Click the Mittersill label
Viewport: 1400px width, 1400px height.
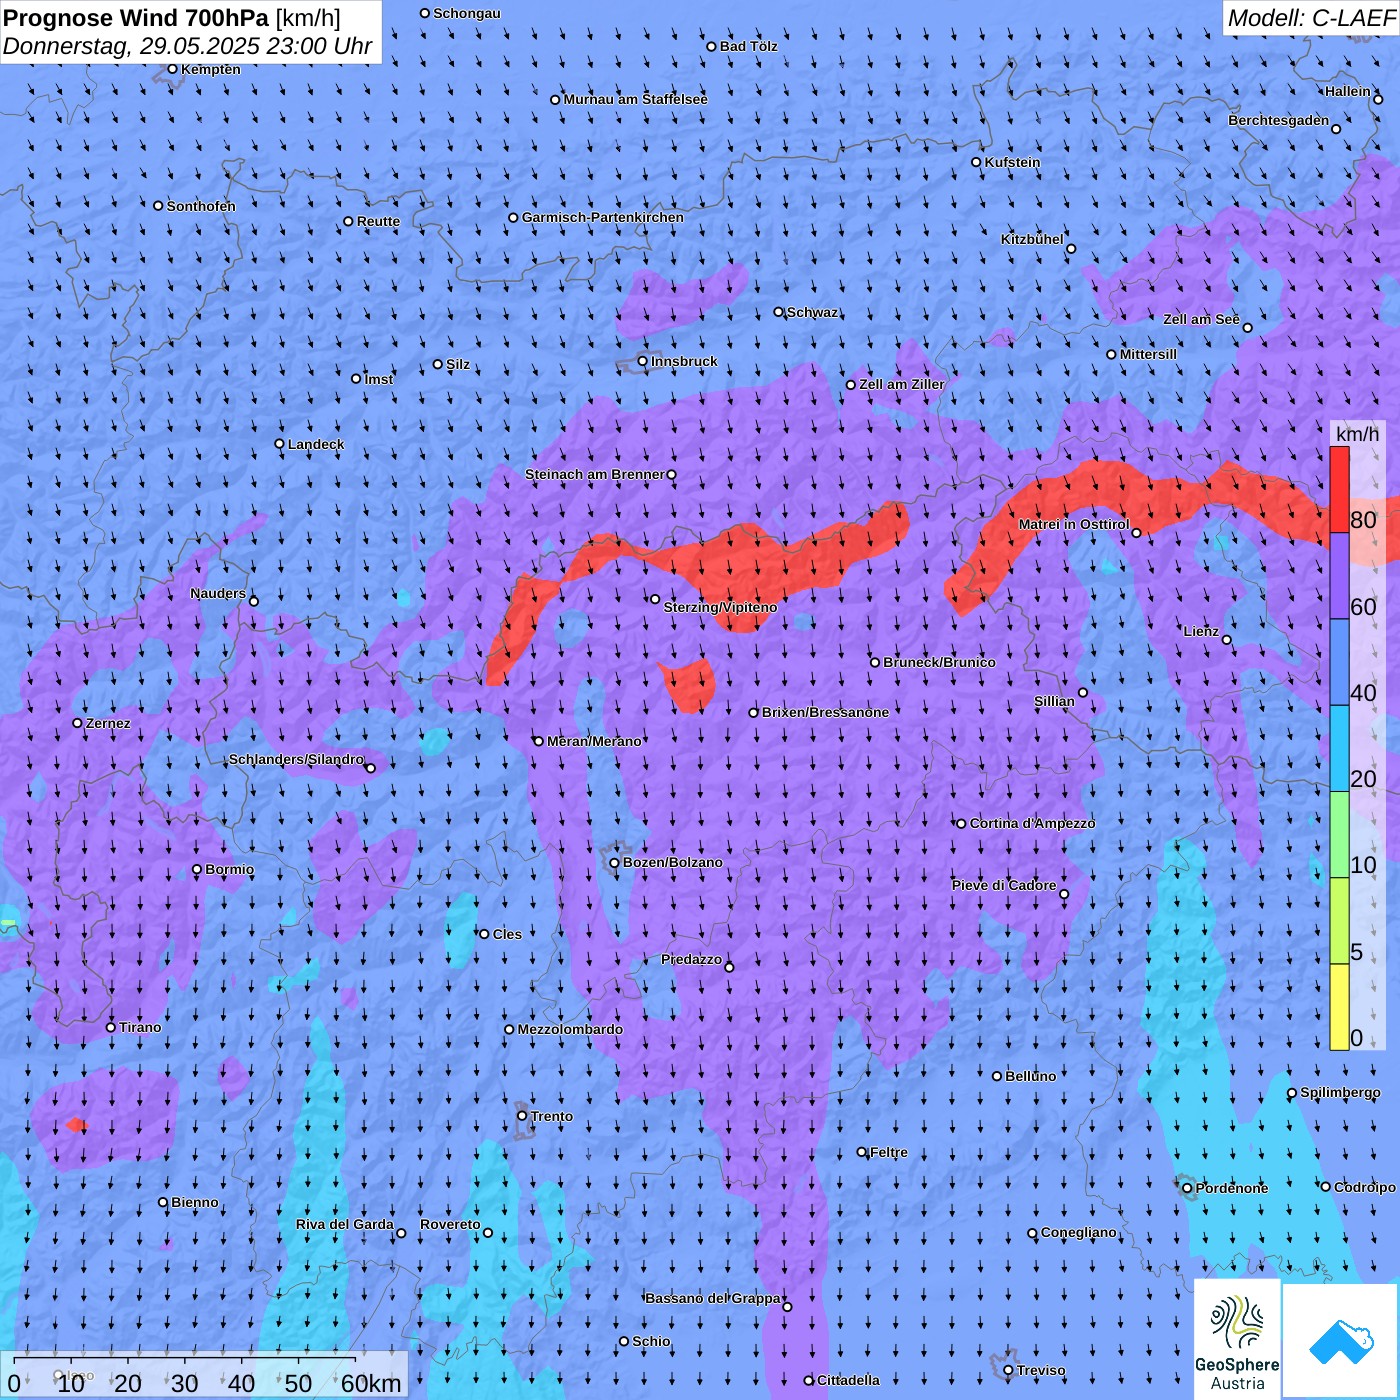point(1148,354)
